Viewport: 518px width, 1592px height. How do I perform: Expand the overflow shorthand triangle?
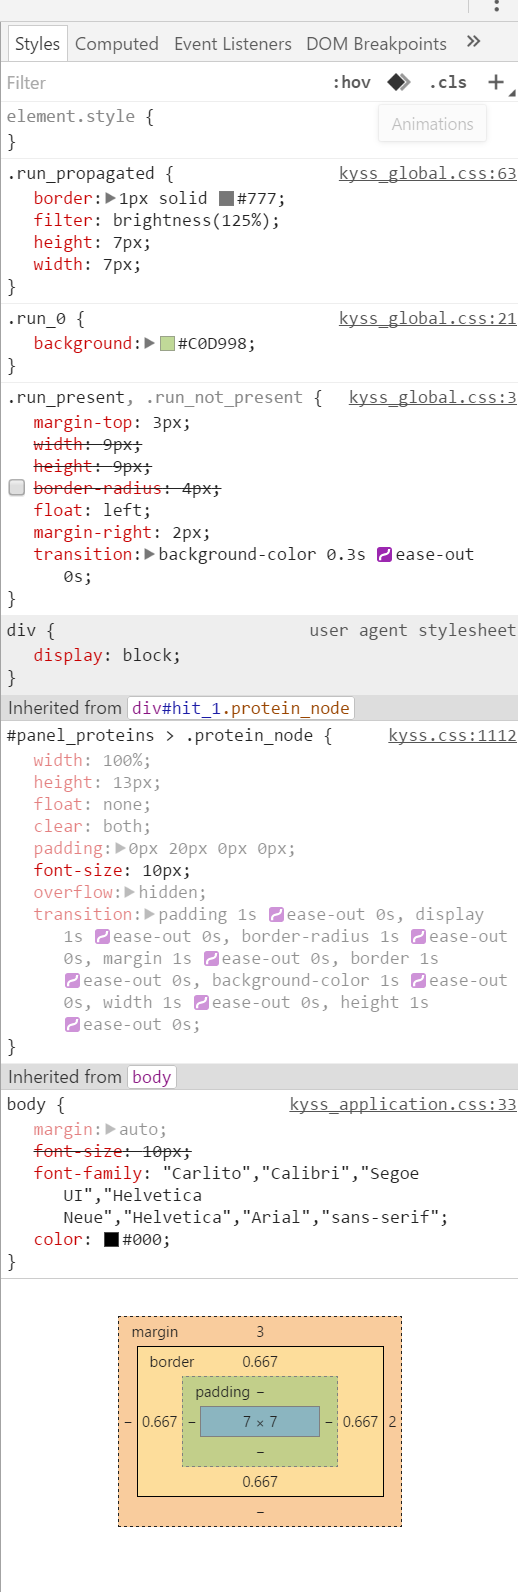130,892
